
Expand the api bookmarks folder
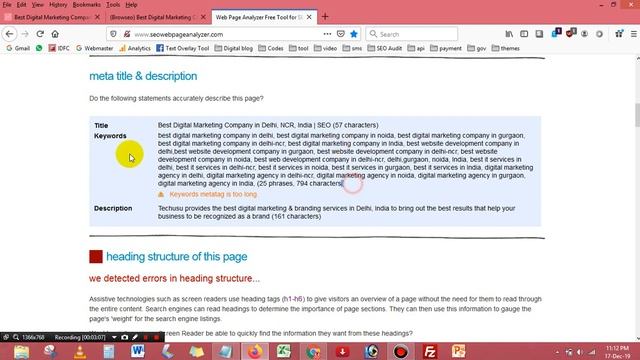pyautogui.click(x=416, y=48)
